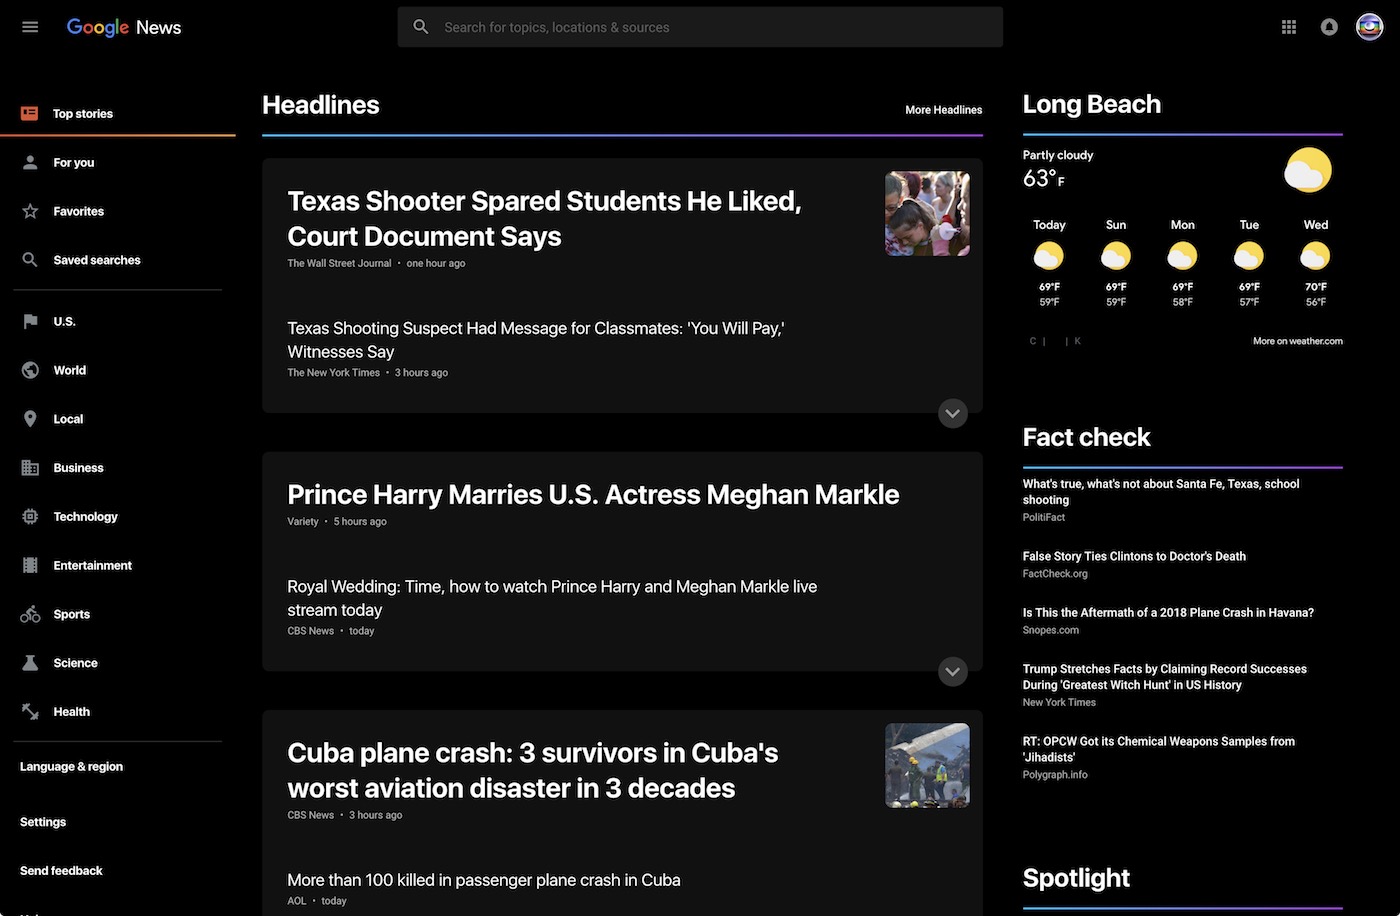Open the Prince Harry Marries Meghan Markle headline
This screenshot has width=1400, height=916.
[593, 494]
